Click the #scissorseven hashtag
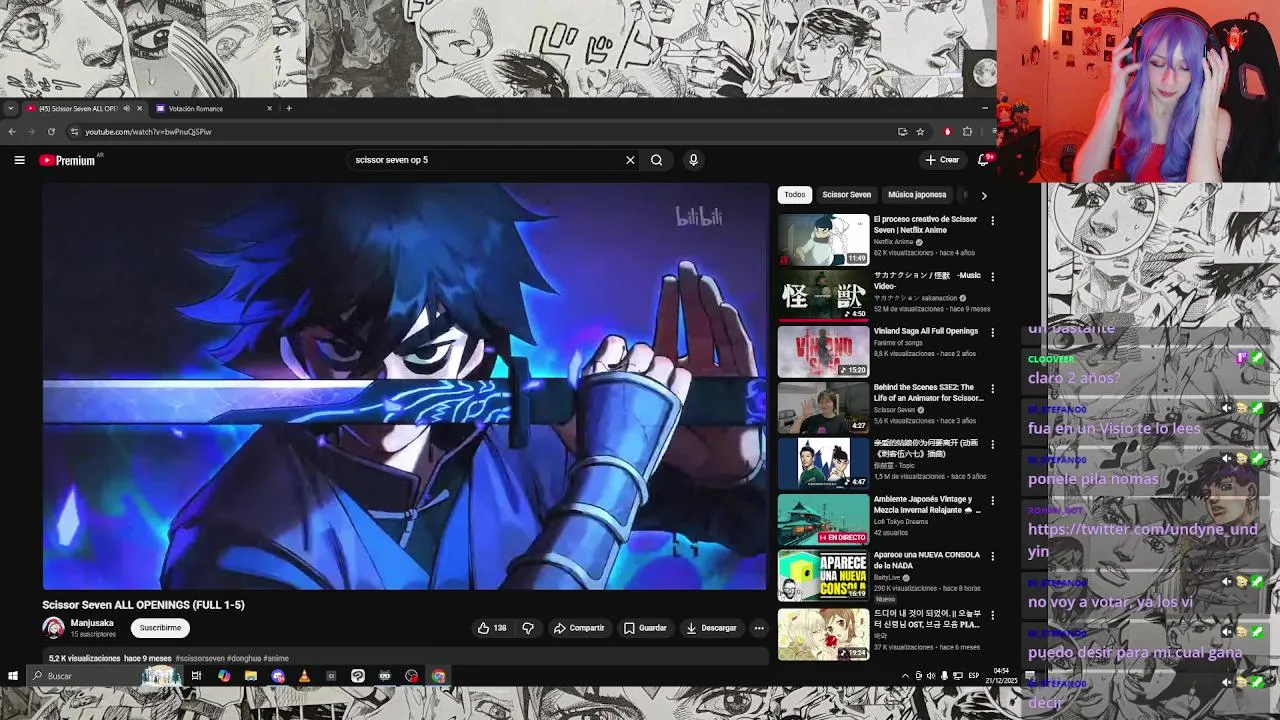1280x720 pixels. tap(200, 659)
